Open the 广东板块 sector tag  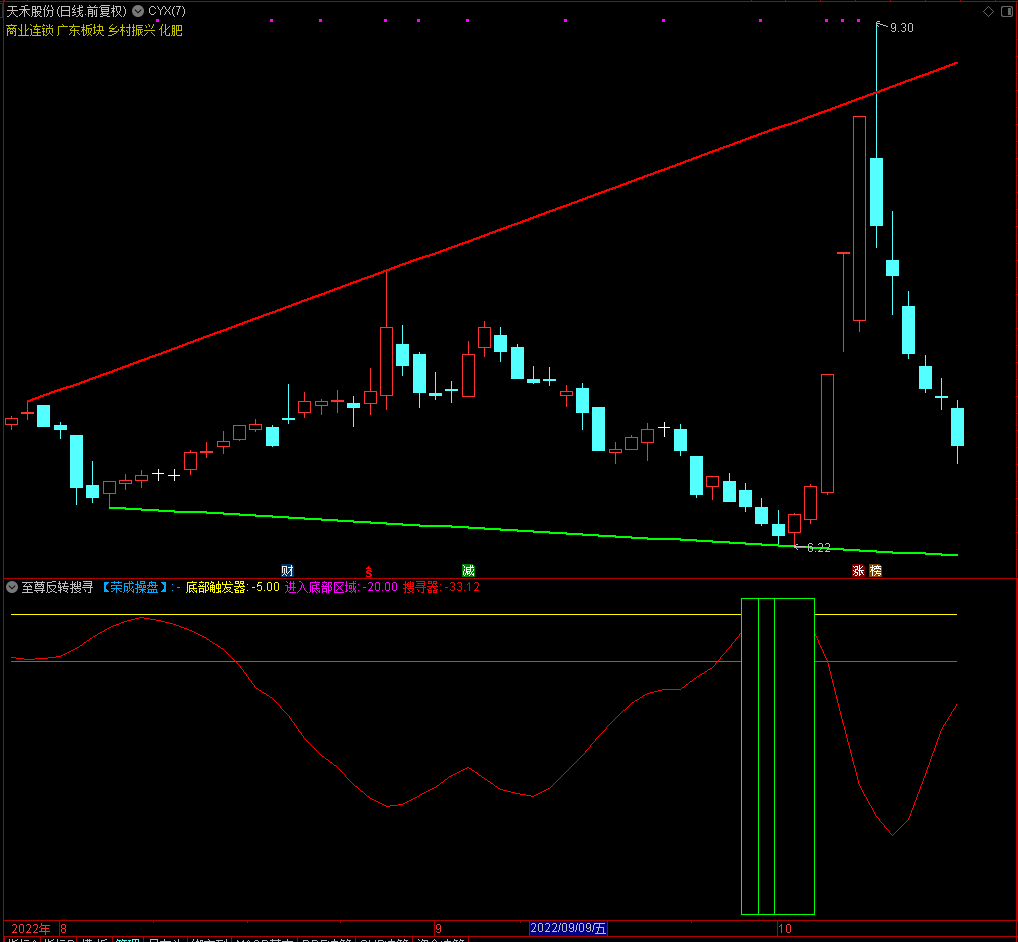coord(81,31)
